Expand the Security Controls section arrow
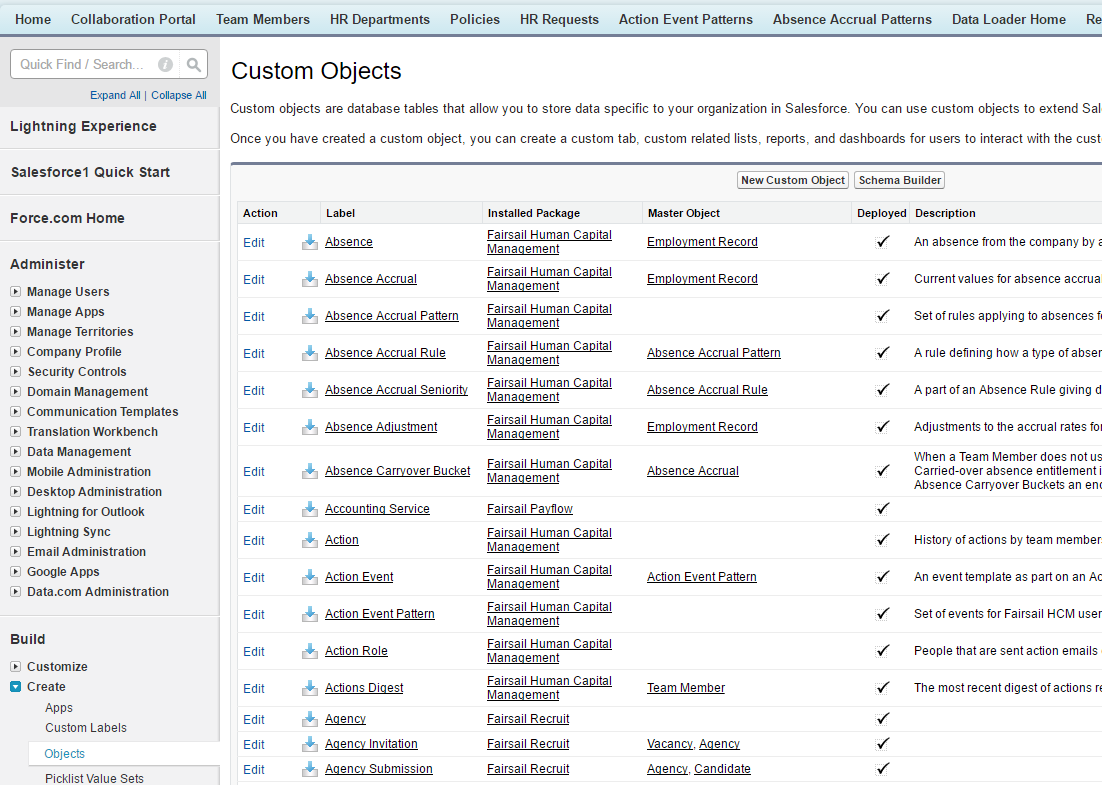Screen dimensions: 1102x785 pos(15,372)
